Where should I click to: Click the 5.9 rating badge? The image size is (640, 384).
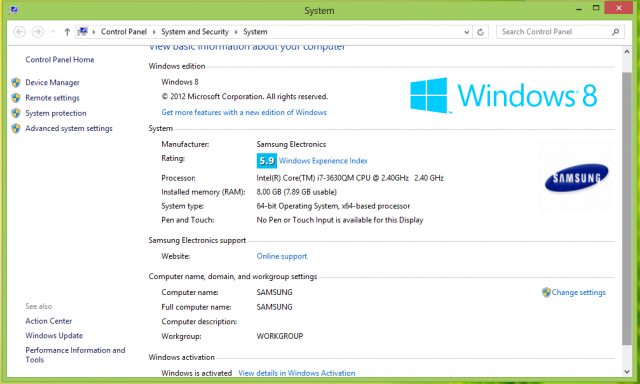[x=267, y=161]
